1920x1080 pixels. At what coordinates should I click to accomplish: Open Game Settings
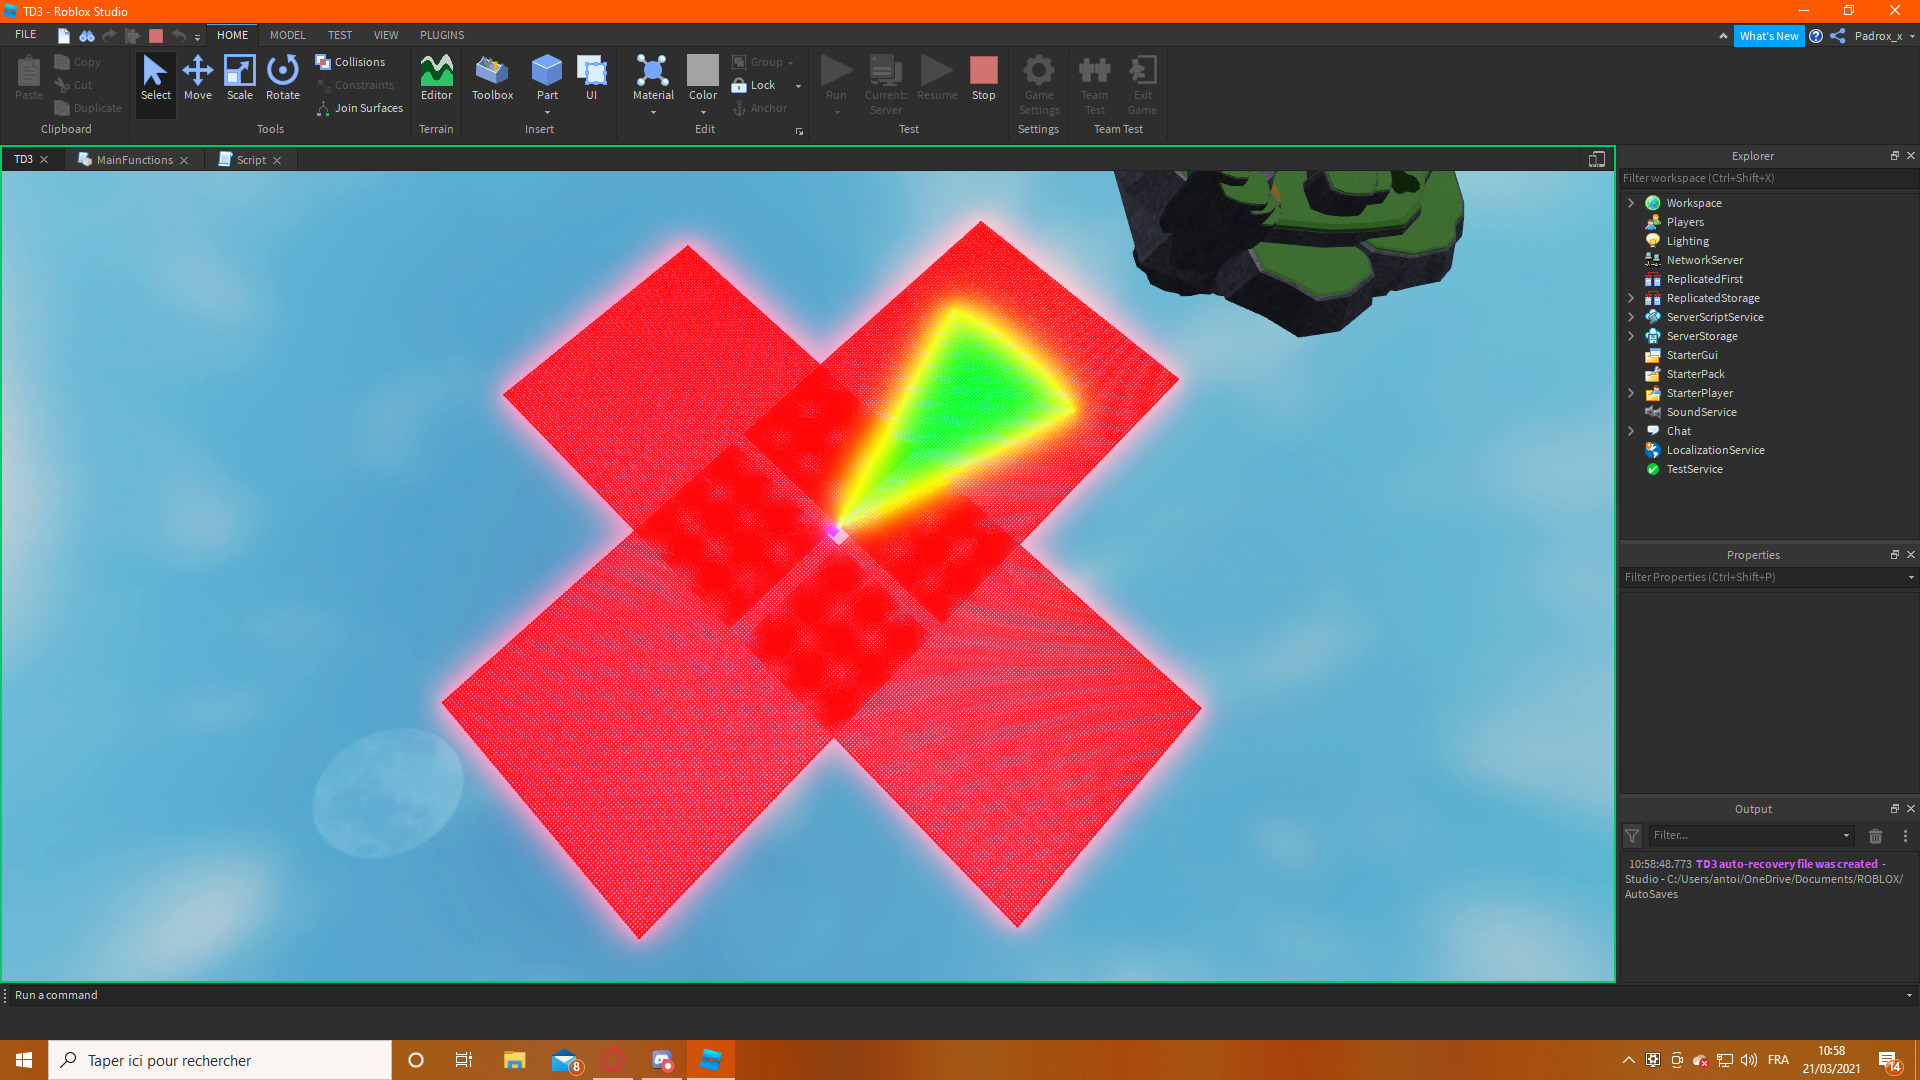coord(1039,85)
